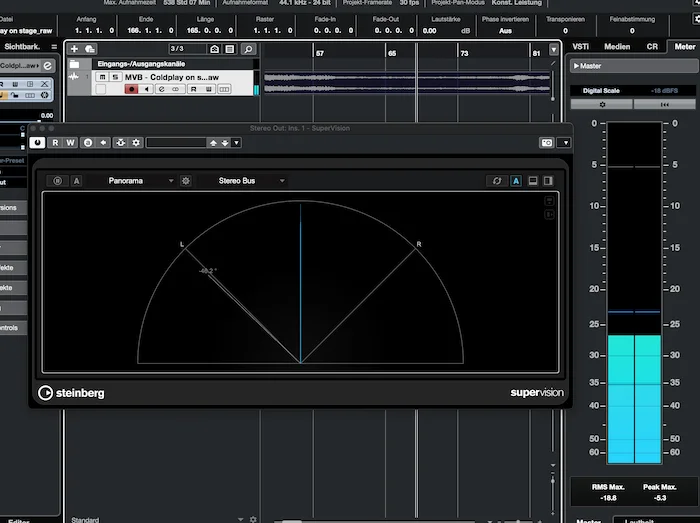Viewport: 700px width, 523px height.
Task: Select the Sichtbark. tab
Action: pyautogui.click(x=22, y=46)
